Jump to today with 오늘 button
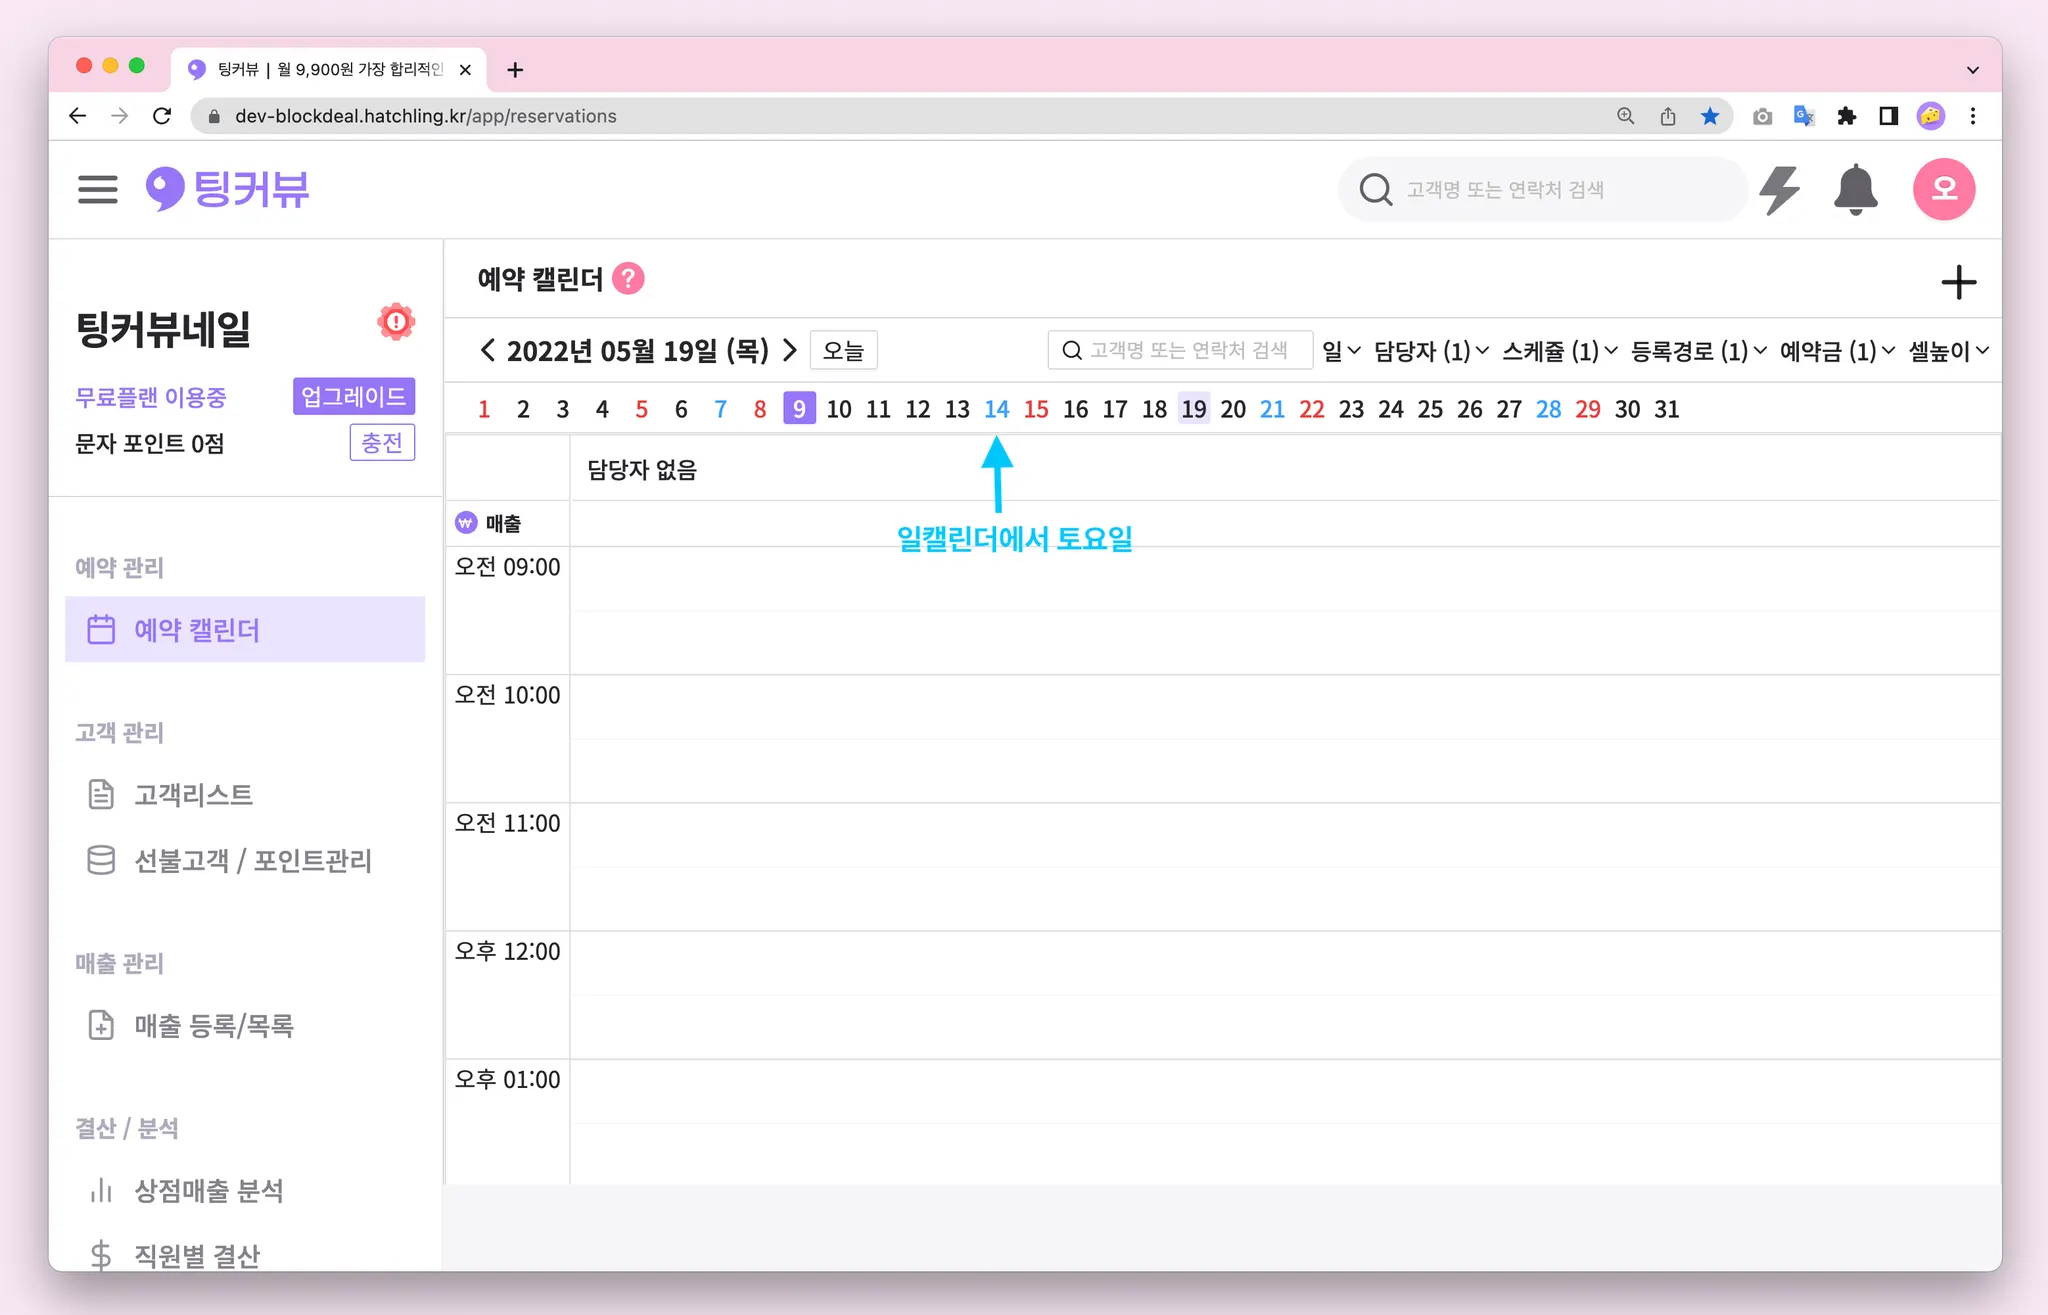2048x1315 pixels. point(843,351)
